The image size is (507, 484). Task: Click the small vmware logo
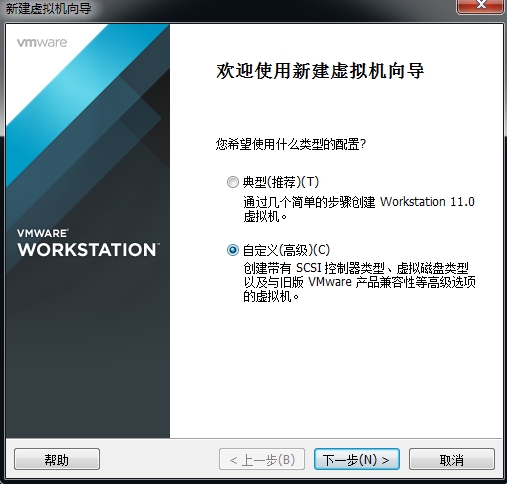point(42,43)
